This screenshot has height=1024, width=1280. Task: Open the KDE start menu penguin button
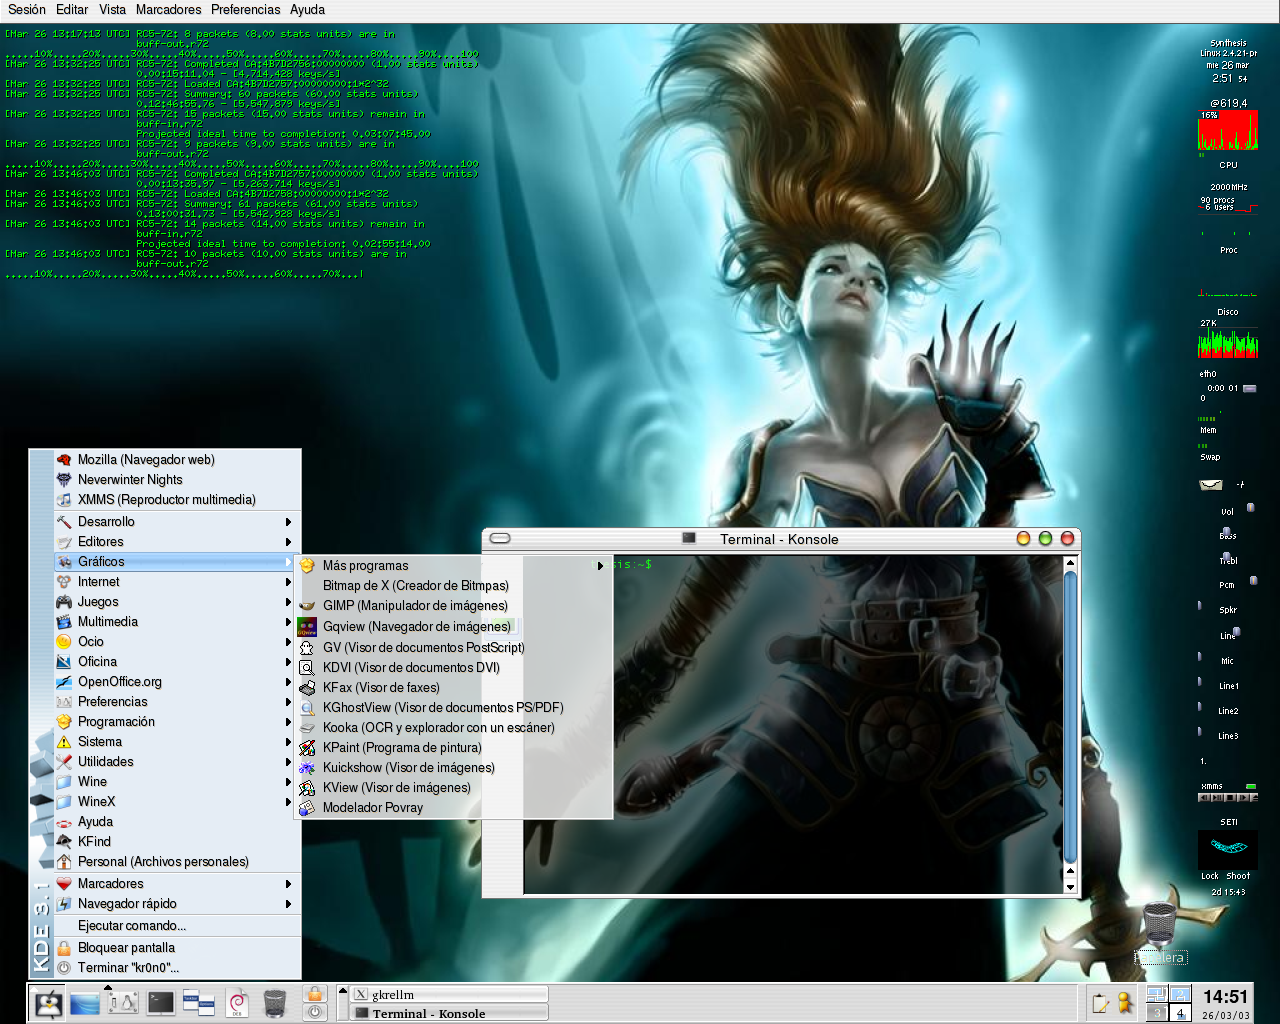pyautogui.click(x=47, y=1003)
